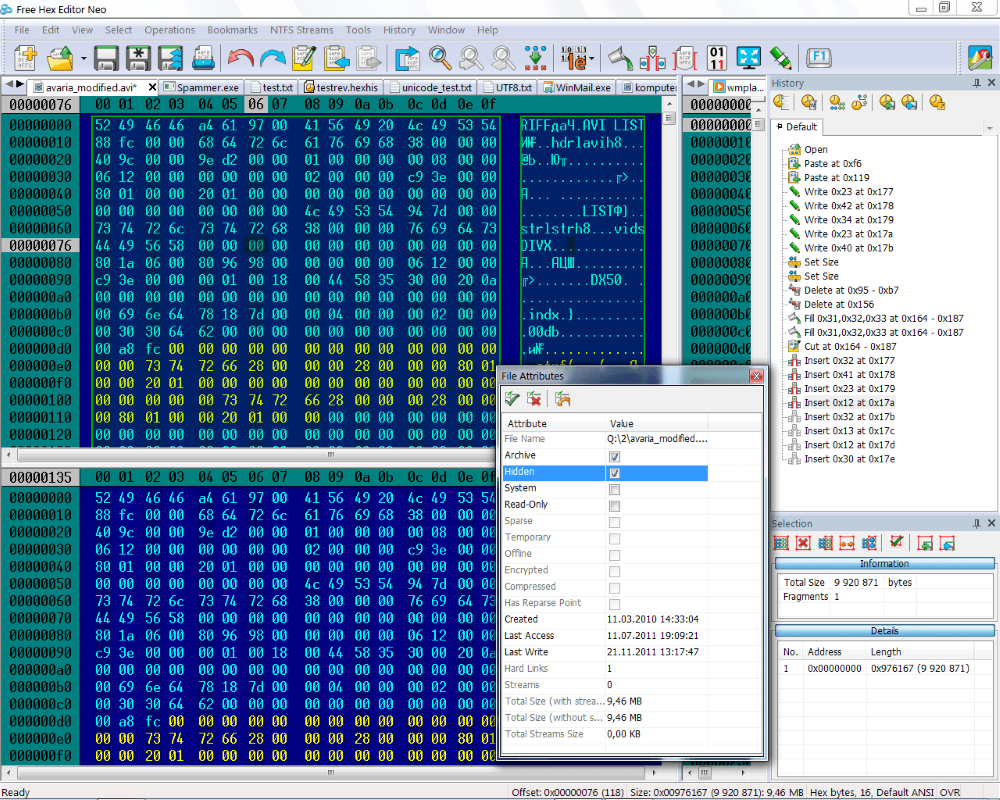Click the fill bucket toolbar icon

[619, 58]
